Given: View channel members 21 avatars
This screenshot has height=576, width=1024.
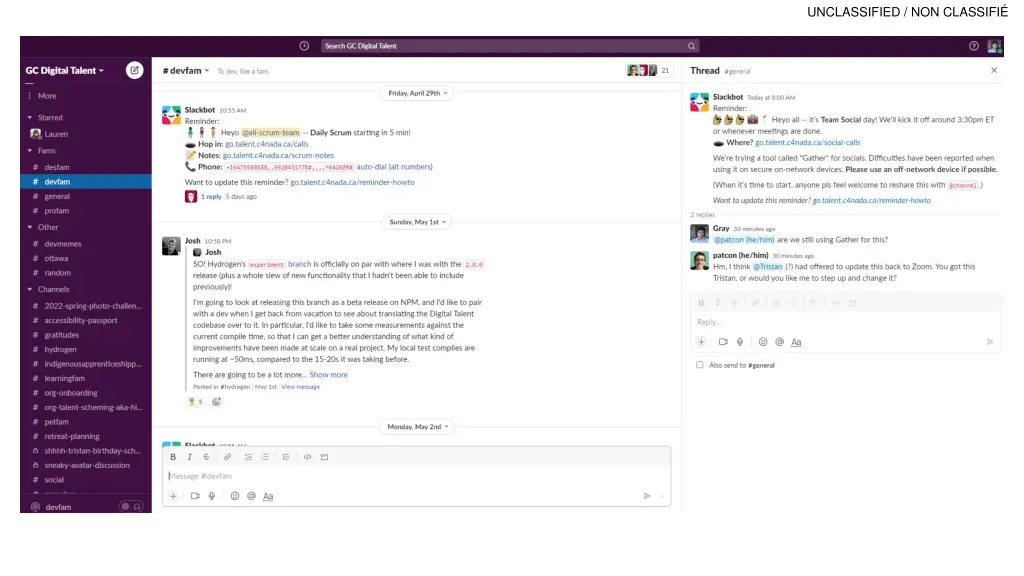Looking at the screenshot, I should coord(649,71).
